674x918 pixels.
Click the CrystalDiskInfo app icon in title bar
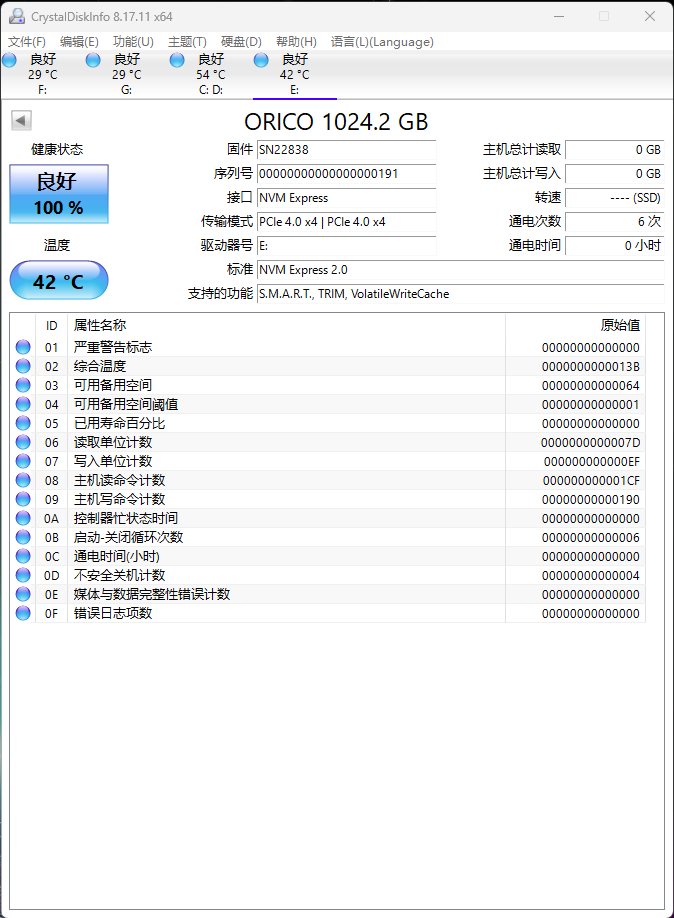pos(17,16)
